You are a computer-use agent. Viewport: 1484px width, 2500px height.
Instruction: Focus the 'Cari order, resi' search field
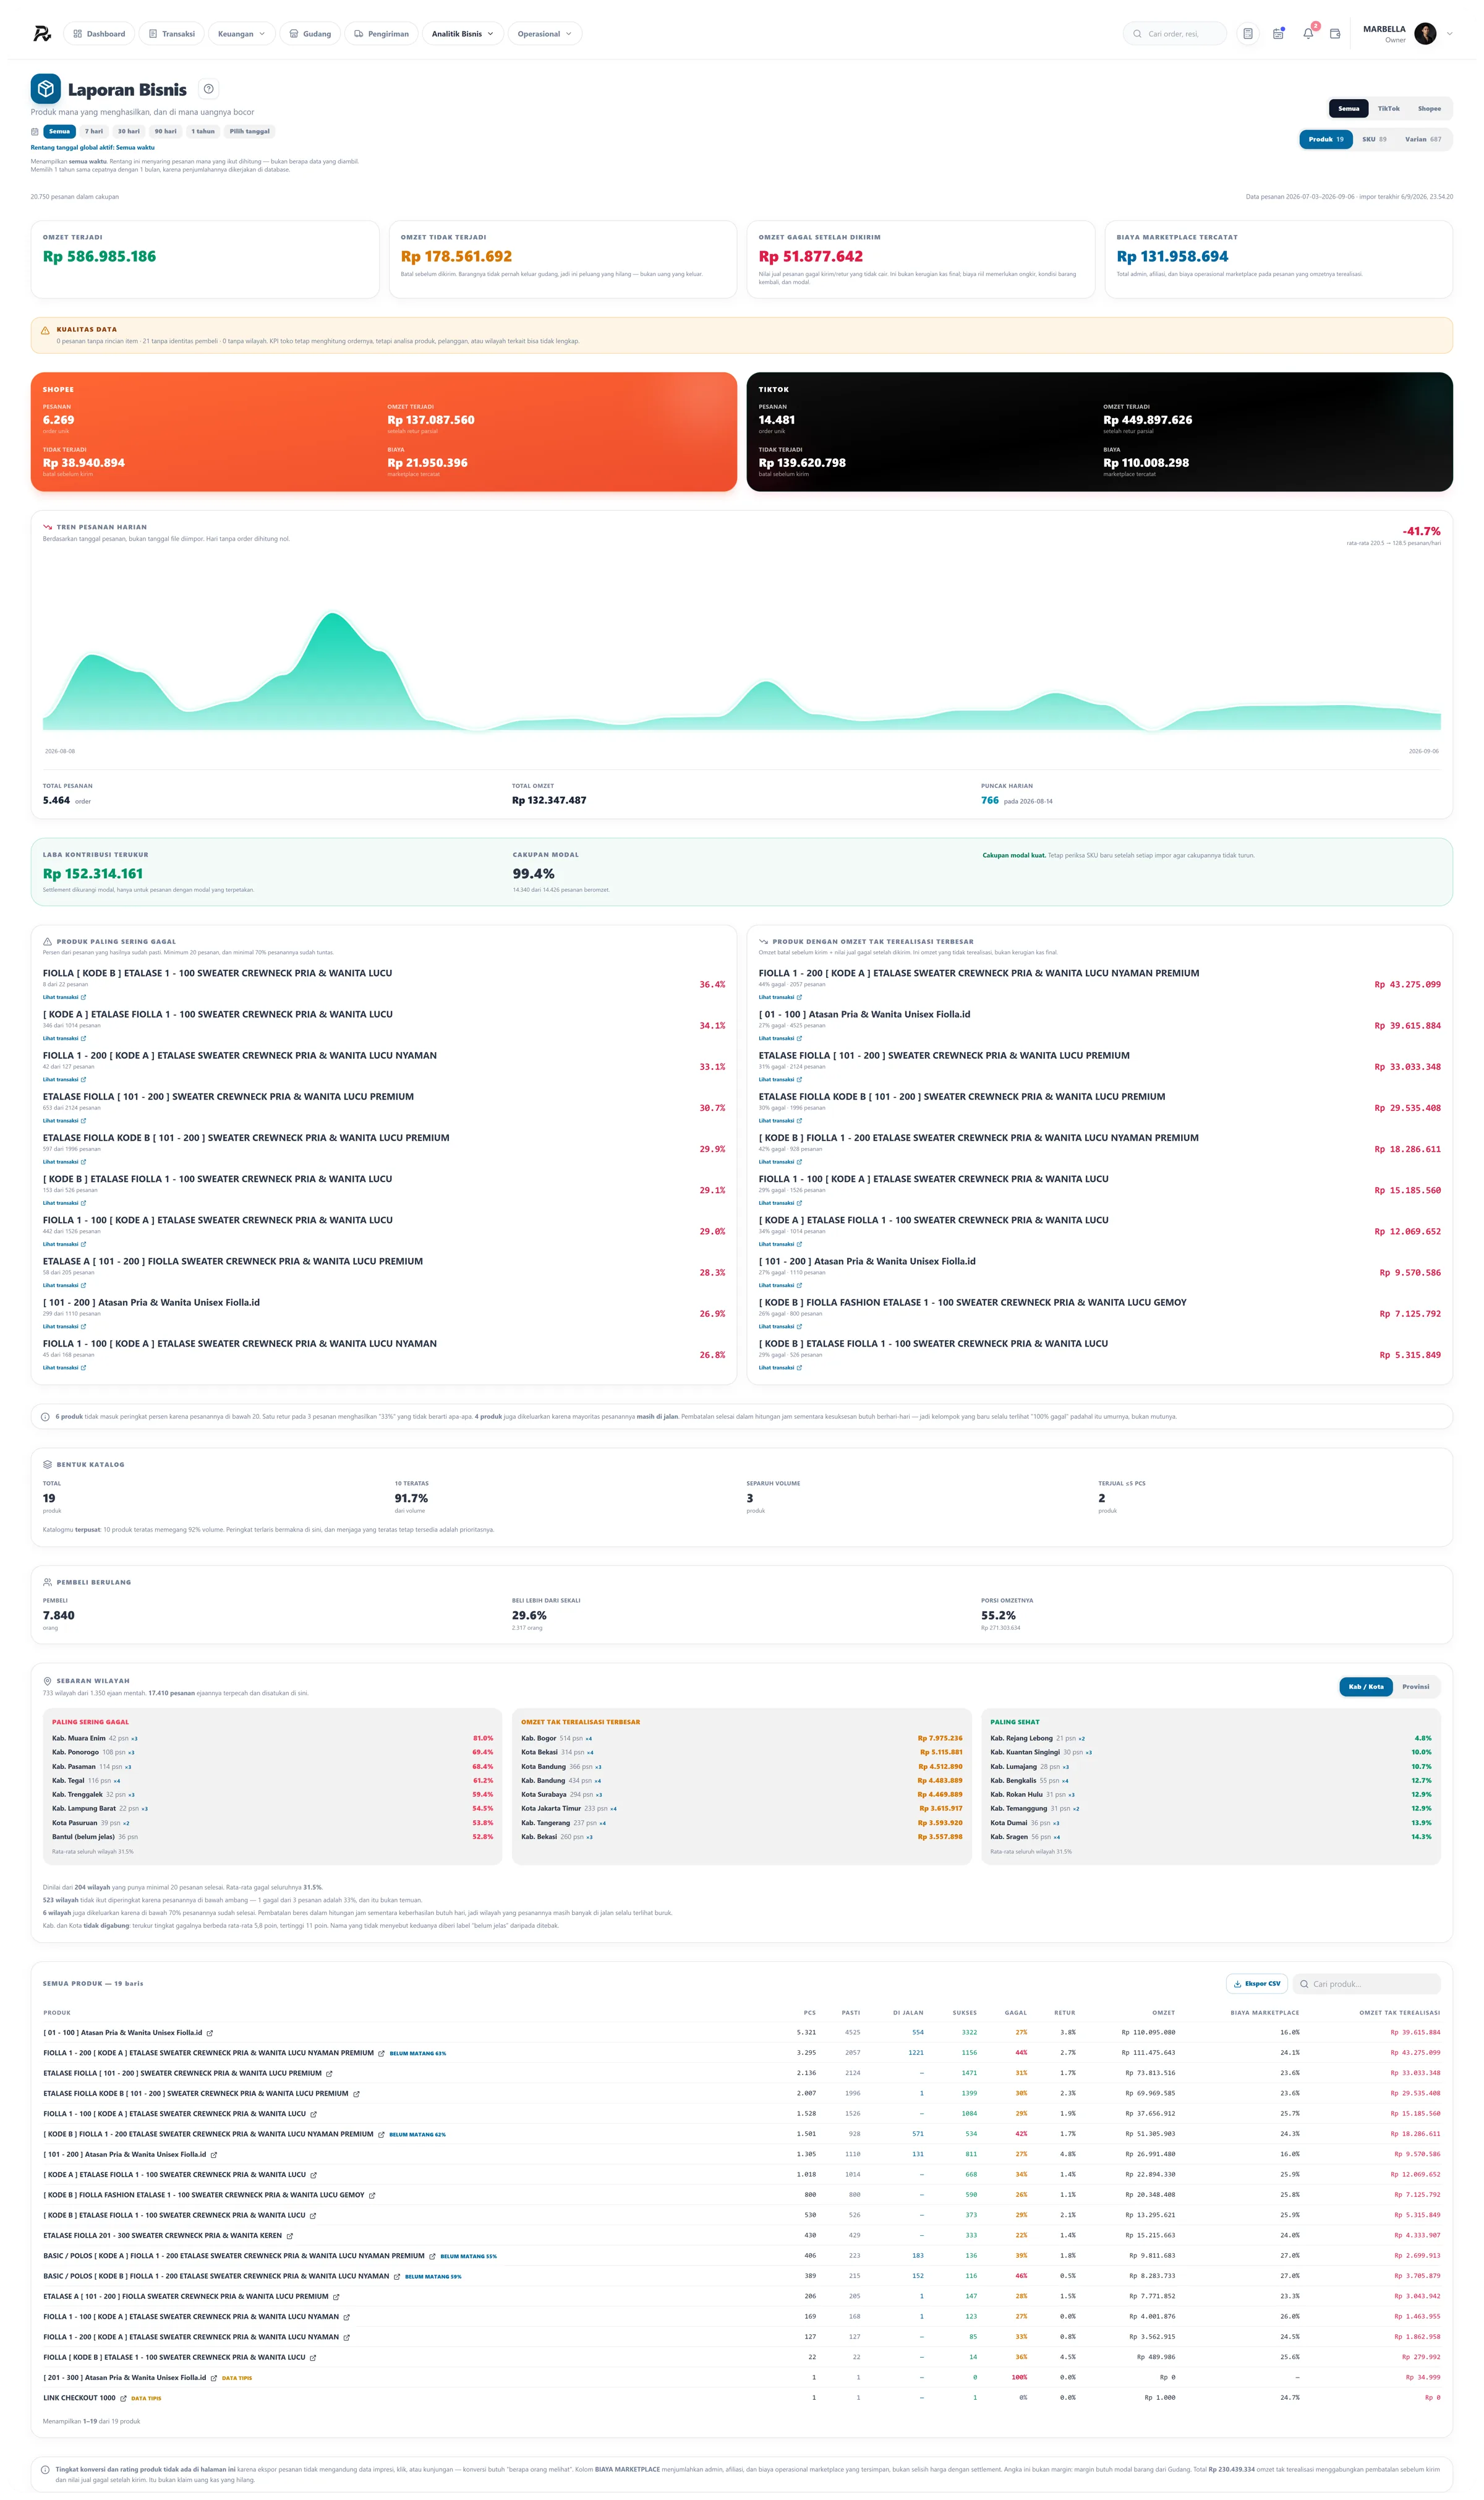[1175, 34]
